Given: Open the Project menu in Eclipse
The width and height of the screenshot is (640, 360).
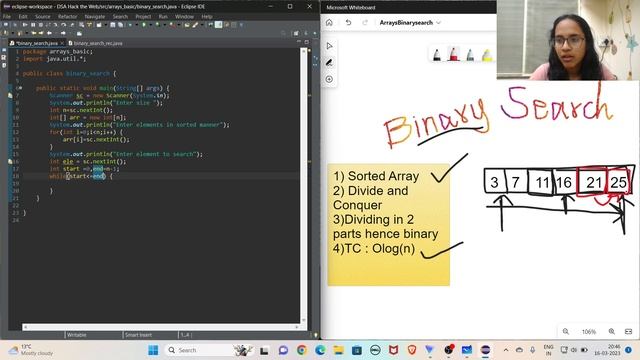Looking at the screenshot, I should click(x=143, y=16).
